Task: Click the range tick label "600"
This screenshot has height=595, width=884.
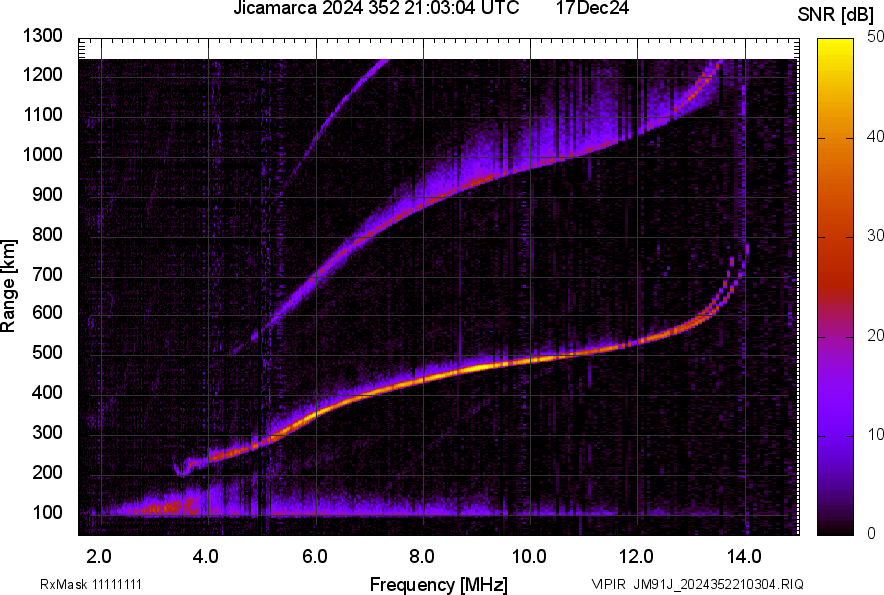Action: pos(47,312)
